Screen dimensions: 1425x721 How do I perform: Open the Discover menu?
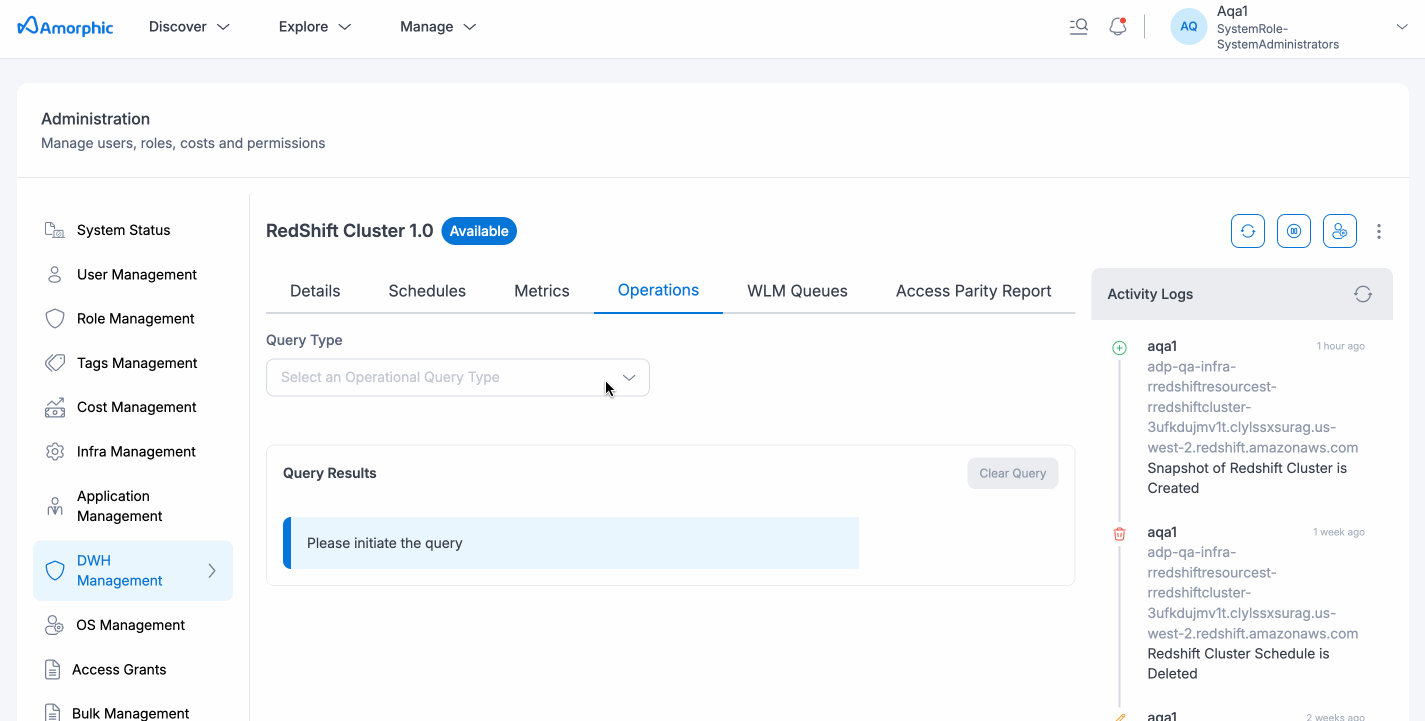point(189,27)
